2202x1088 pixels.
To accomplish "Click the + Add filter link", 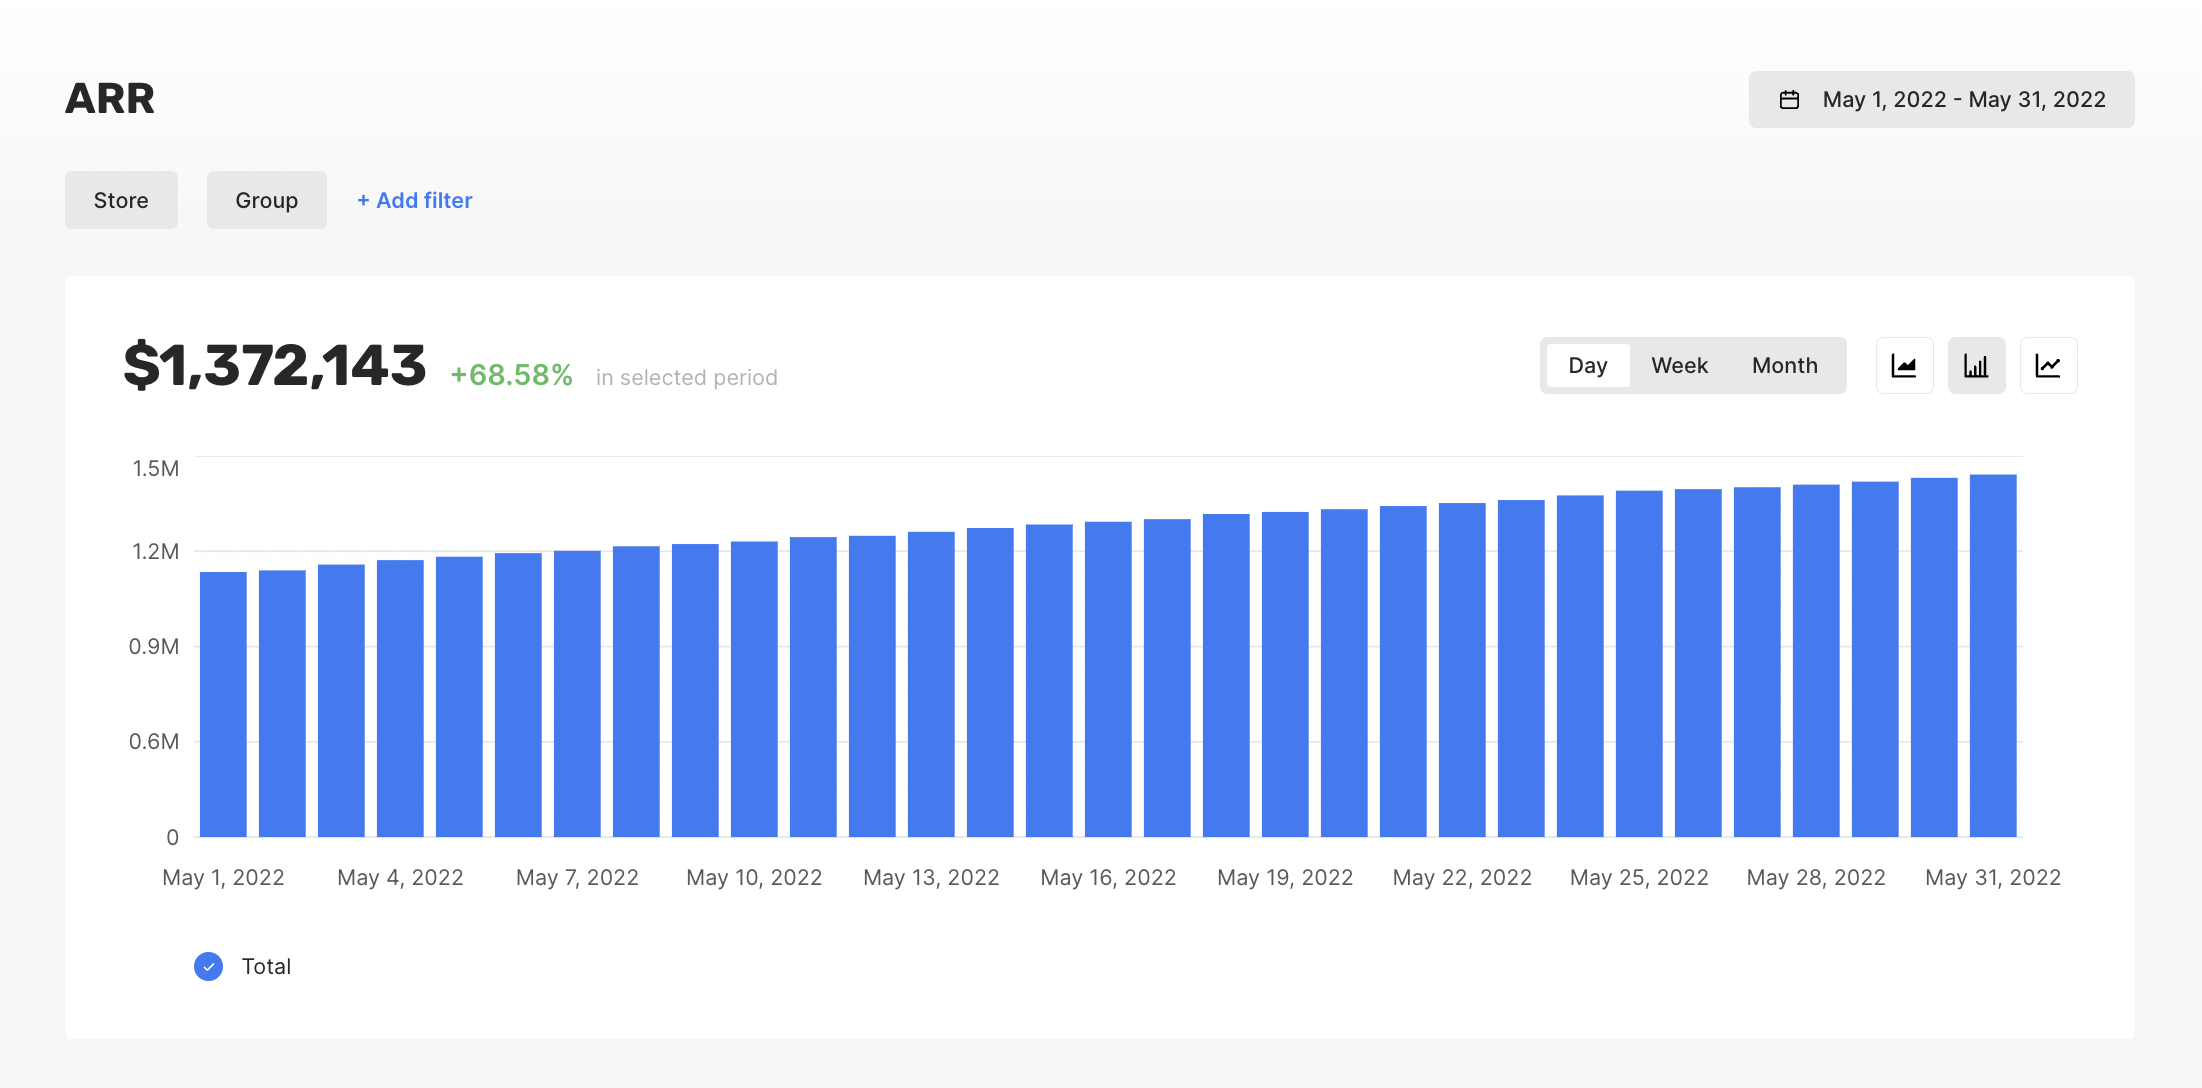I will 415,200.
